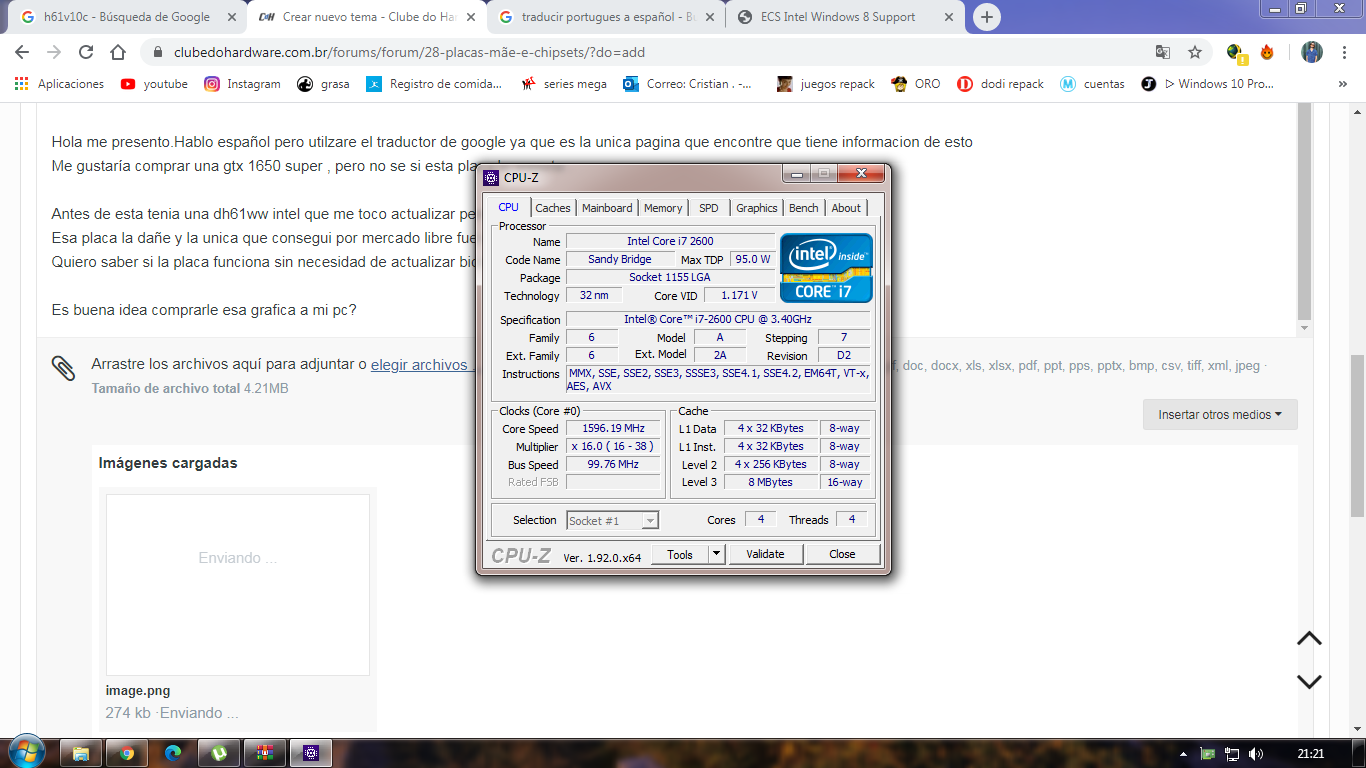Open the Instagram bookmark
Image resolution: width=1366 pixels, height=768 pixels.
coord(242,84)
